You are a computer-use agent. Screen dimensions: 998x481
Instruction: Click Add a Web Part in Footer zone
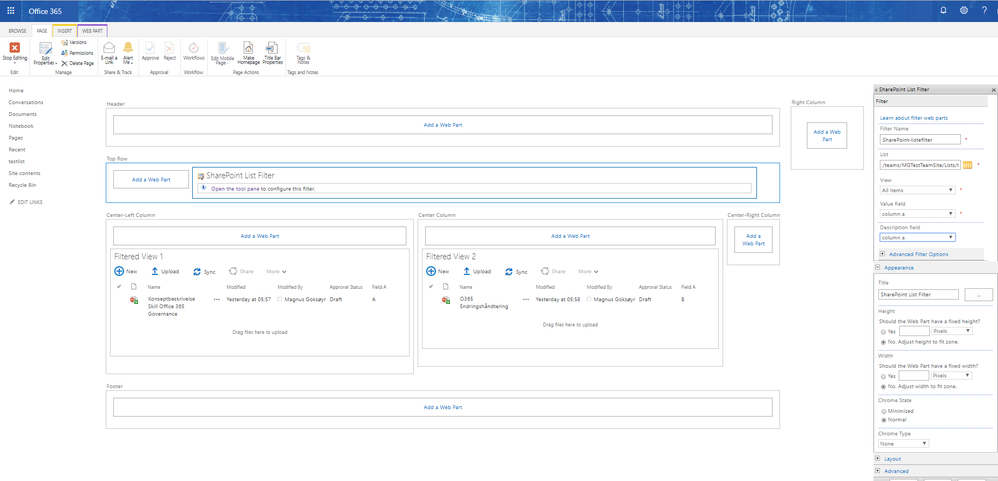pos(442,407)
